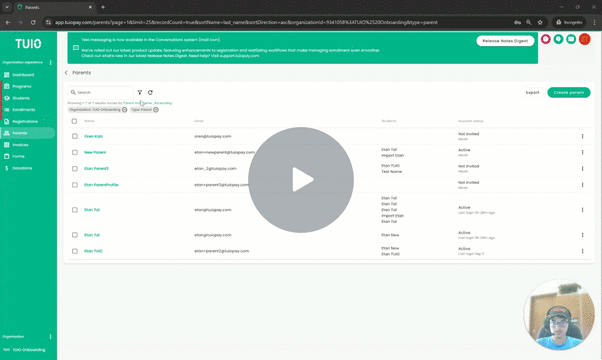
Task: Open Dashboard from the sidebar
Action: (x=23, y=75)
